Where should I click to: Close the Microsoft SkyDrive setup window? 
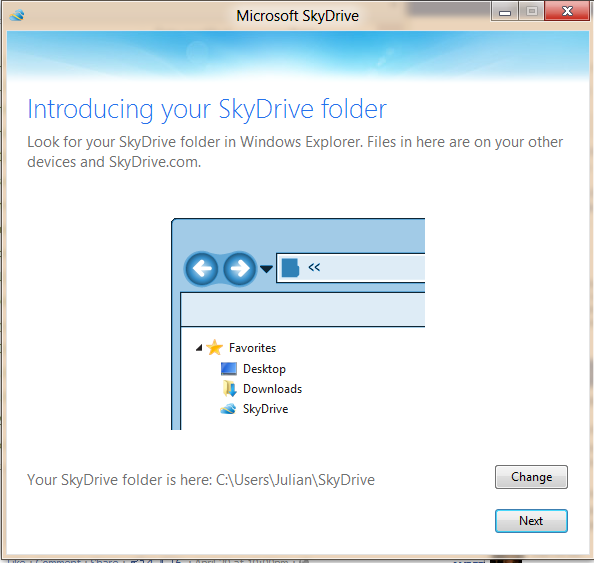click(x=567, y=11)
